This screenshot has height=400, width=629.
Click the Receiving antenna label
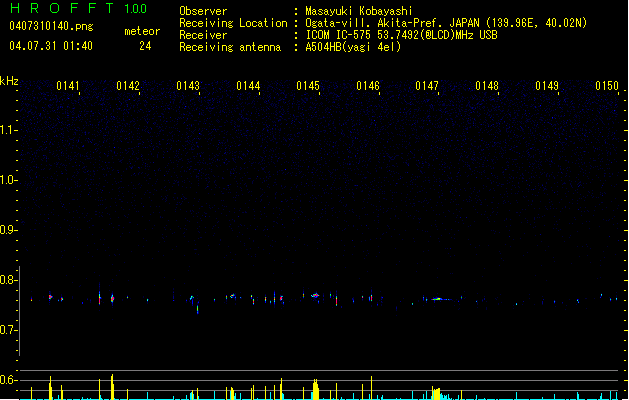(x=230, y=47)
